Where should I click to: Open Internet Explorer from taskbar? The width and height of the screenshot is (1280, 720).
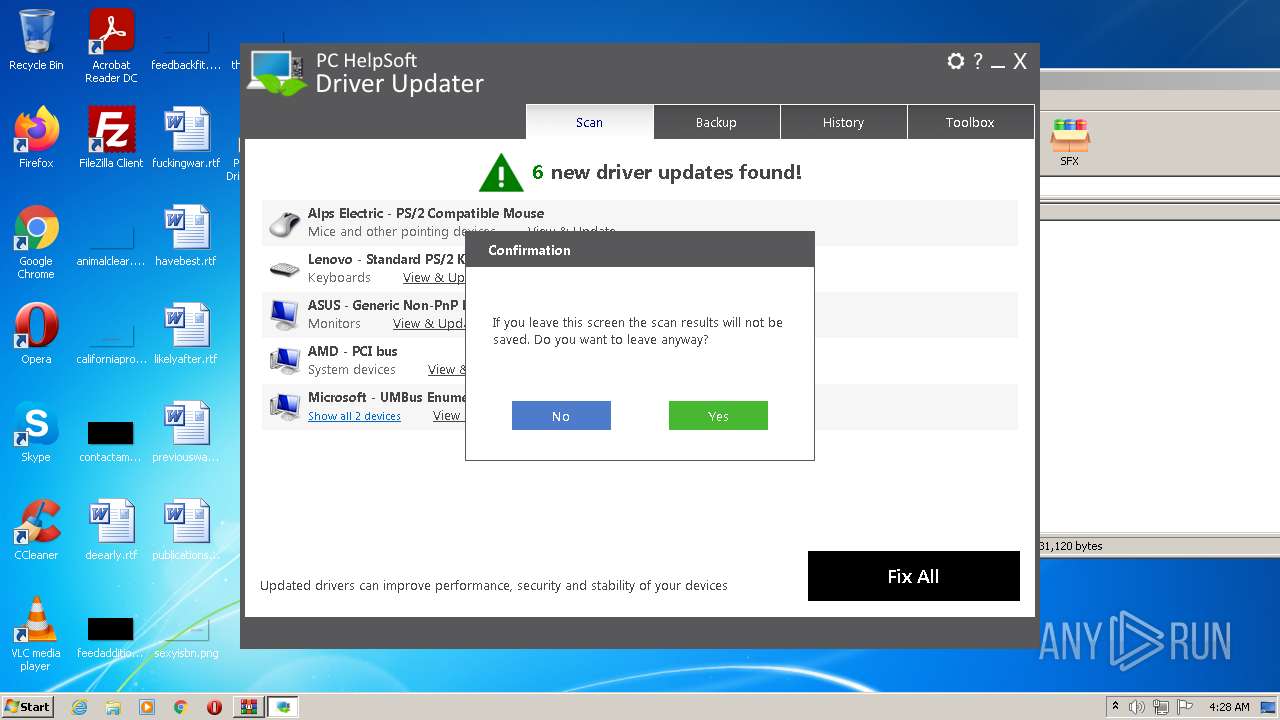pos(79,707)
